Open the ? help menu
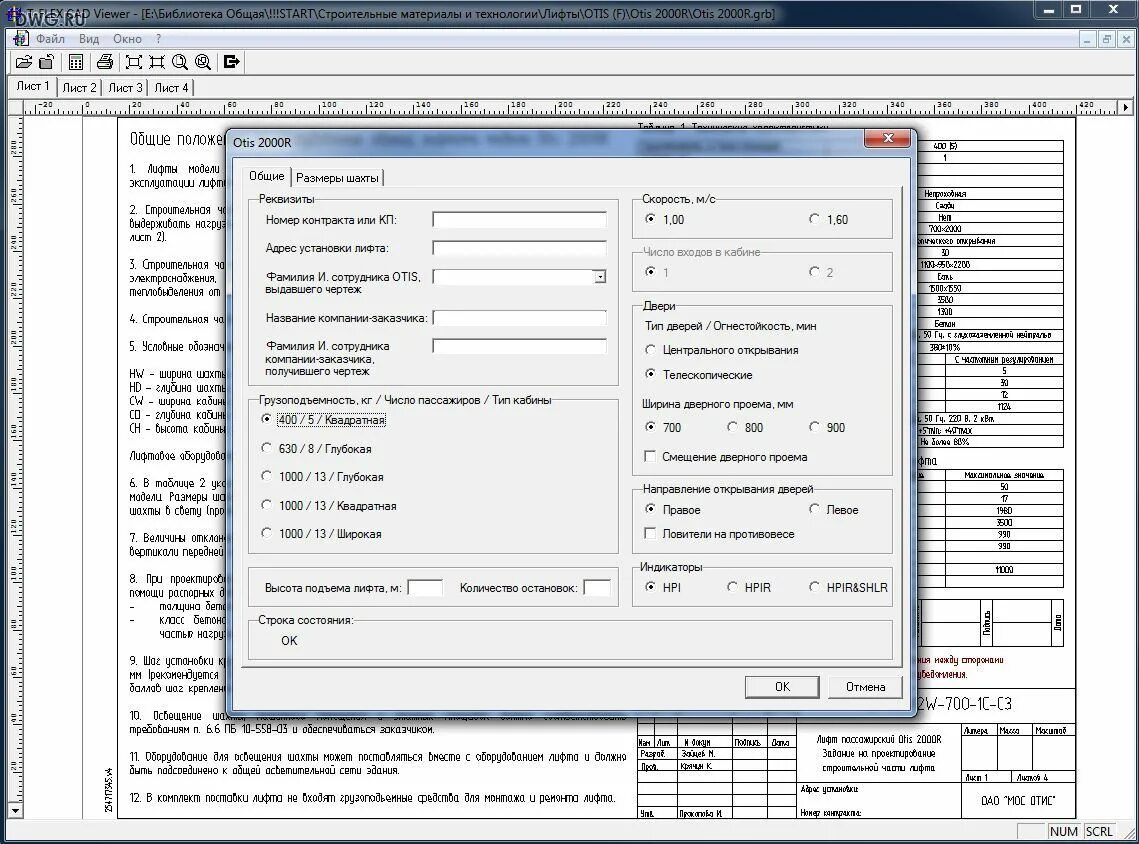 (158, 39)
